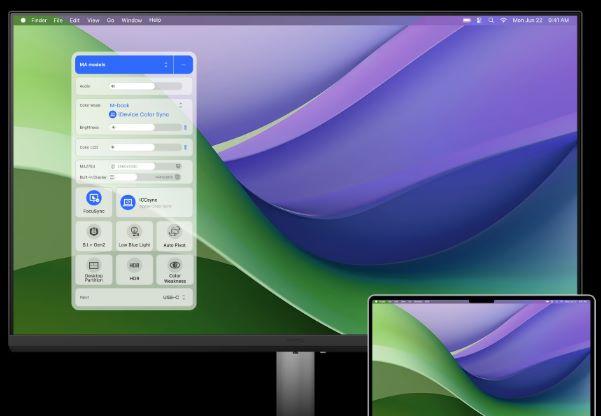
Task: Click the date and time in the menu bar
Action: click(540, 20)
